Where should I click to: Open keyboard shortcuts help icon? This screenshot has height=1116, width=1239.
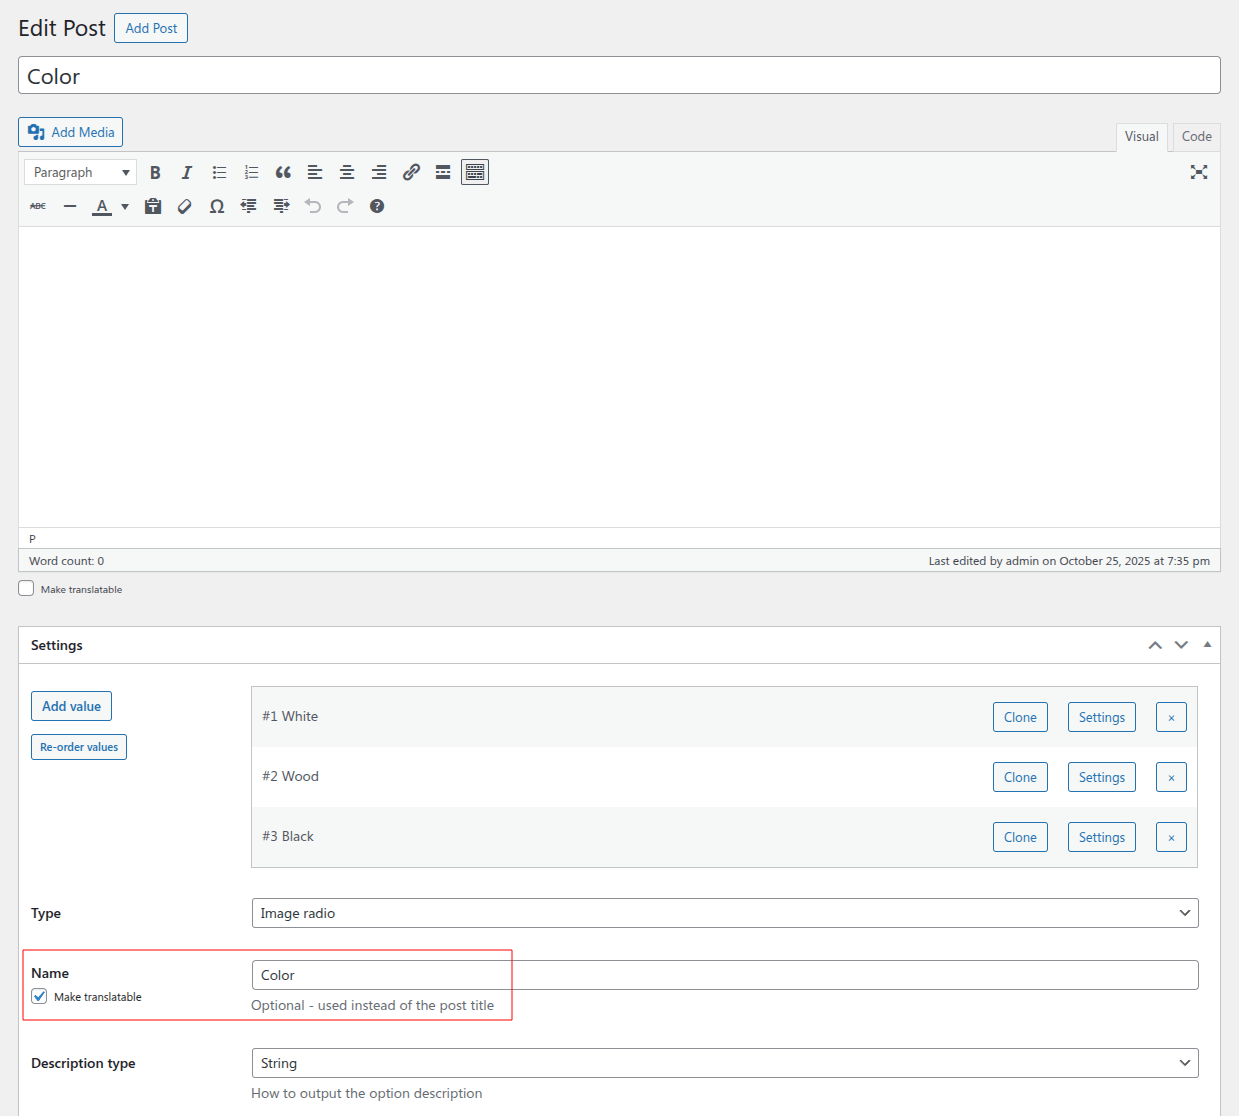tap(377, 207)
